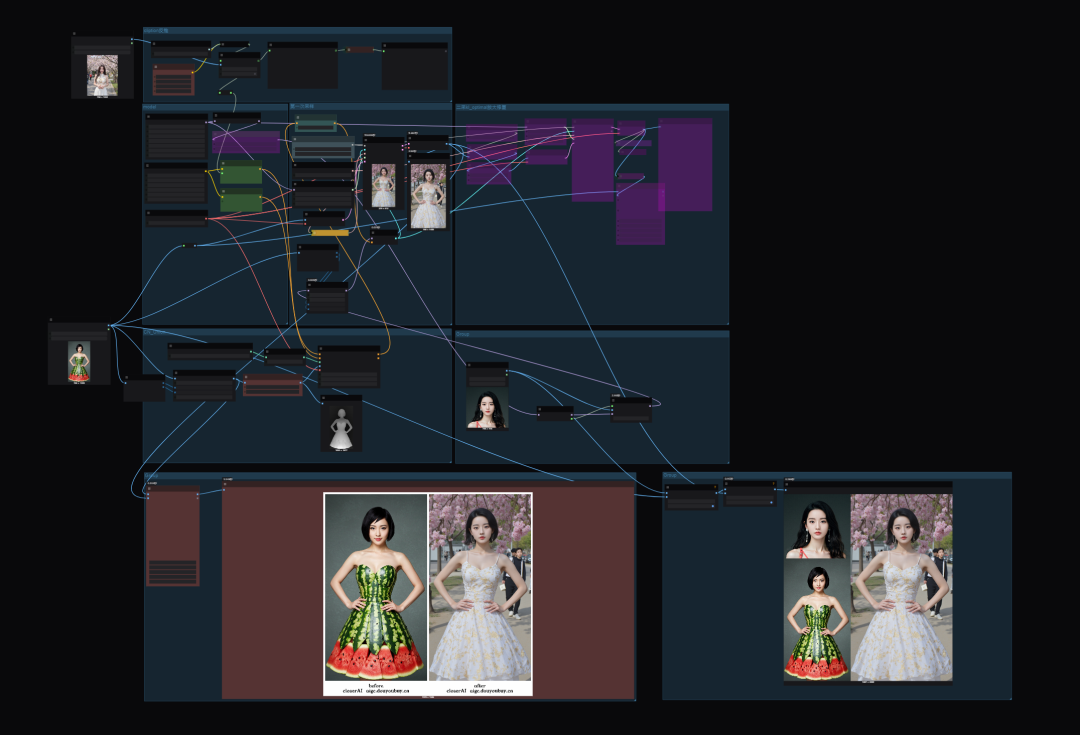Select the brown node left of before/after image
The height and width of the screenshot is (735, 1080).
coord(173,536)
